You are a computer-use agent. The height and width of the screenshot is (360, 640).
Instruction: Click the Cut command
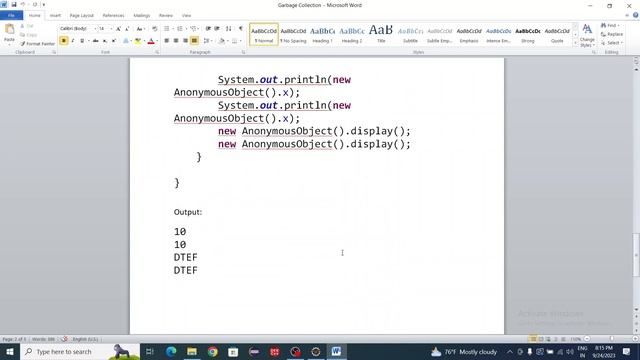(x=27, y=26)
